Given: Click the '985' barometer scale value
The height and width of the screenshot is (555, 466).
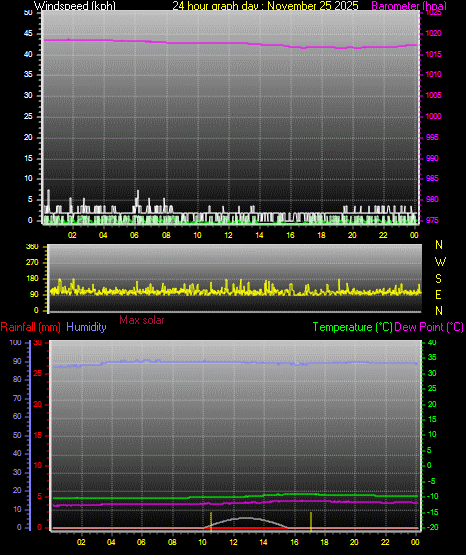Looking at the screenshot, I should pyautogui.click(x=432, y=178).
